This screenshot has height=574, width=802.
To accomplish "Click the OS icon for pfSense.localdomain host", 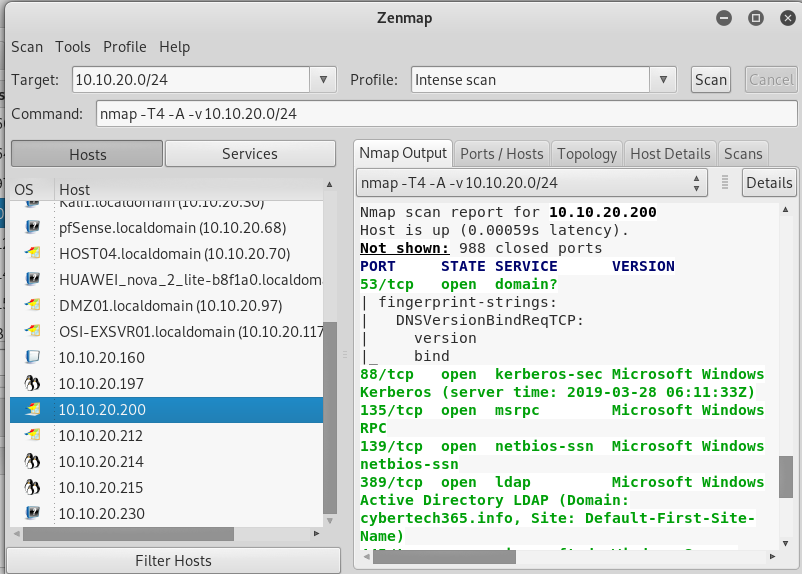I will [x=33, y=227].
